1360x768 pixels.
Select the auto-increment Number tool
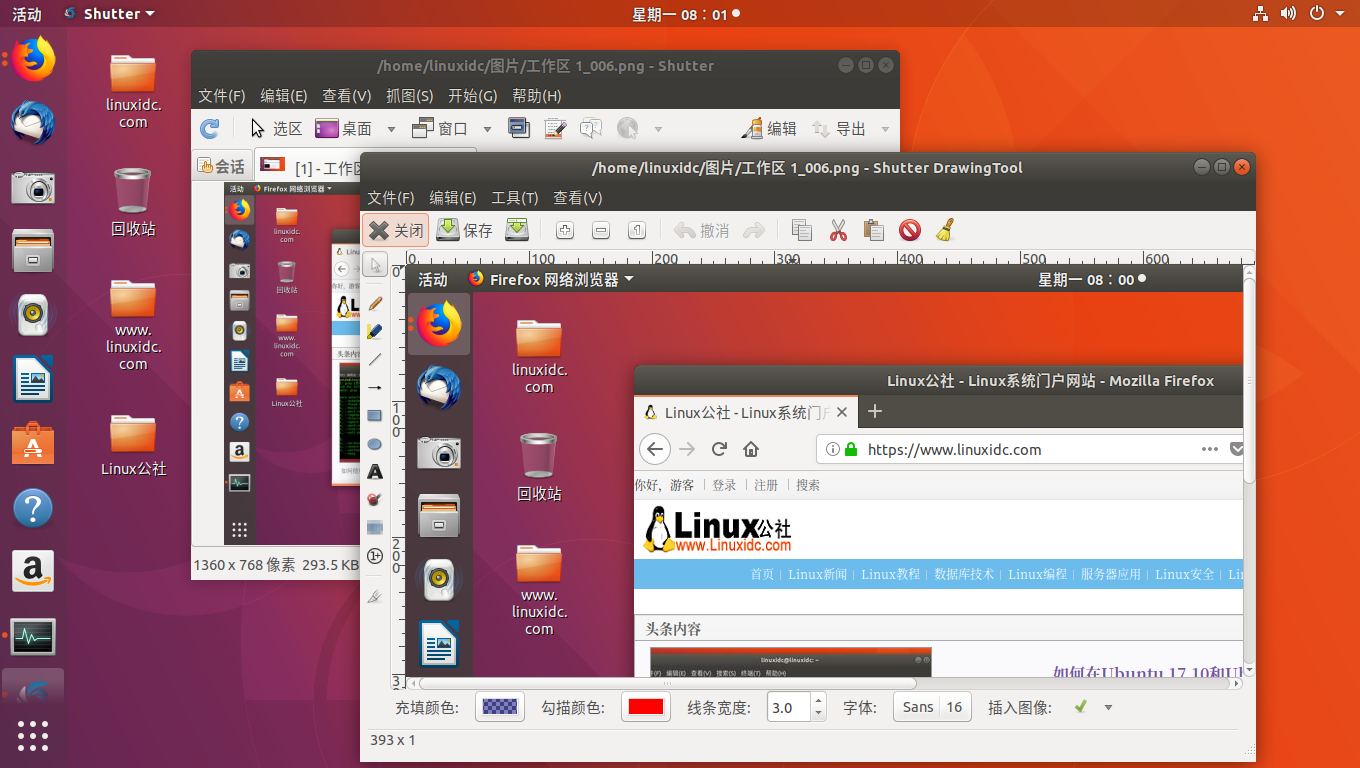click(375, 556)
